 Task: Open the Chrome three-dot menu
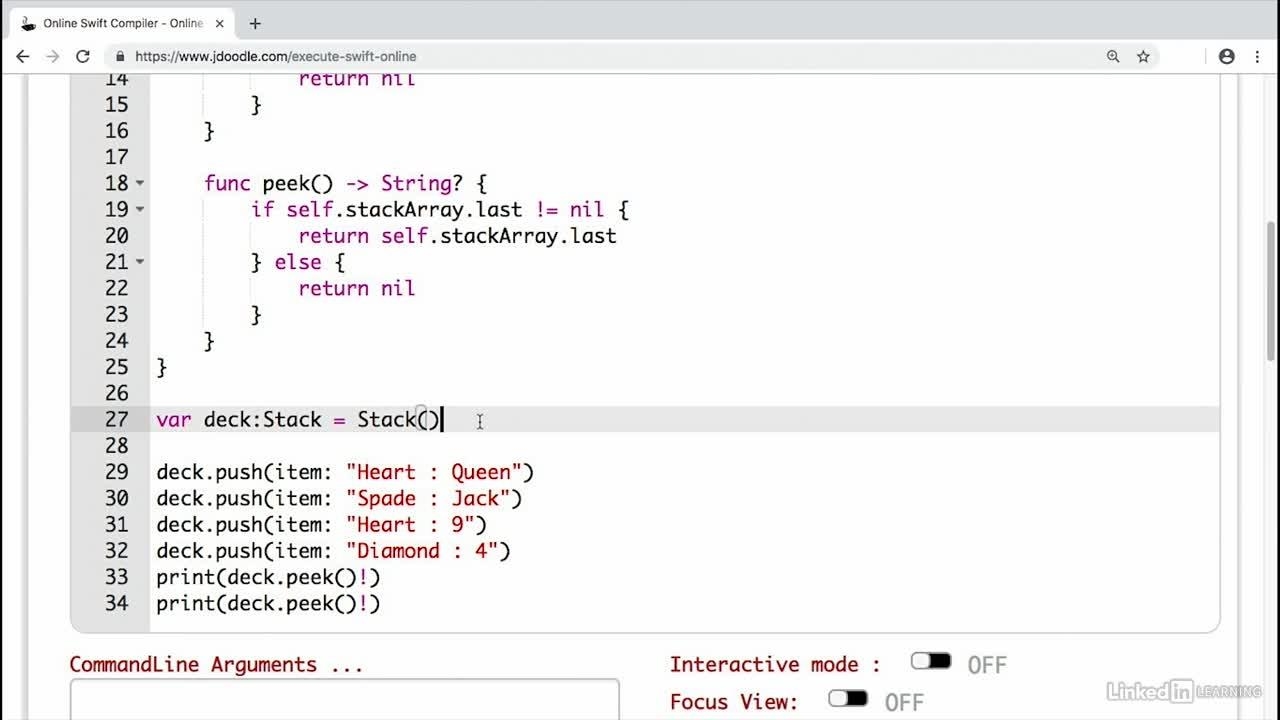pos(1256,57)
